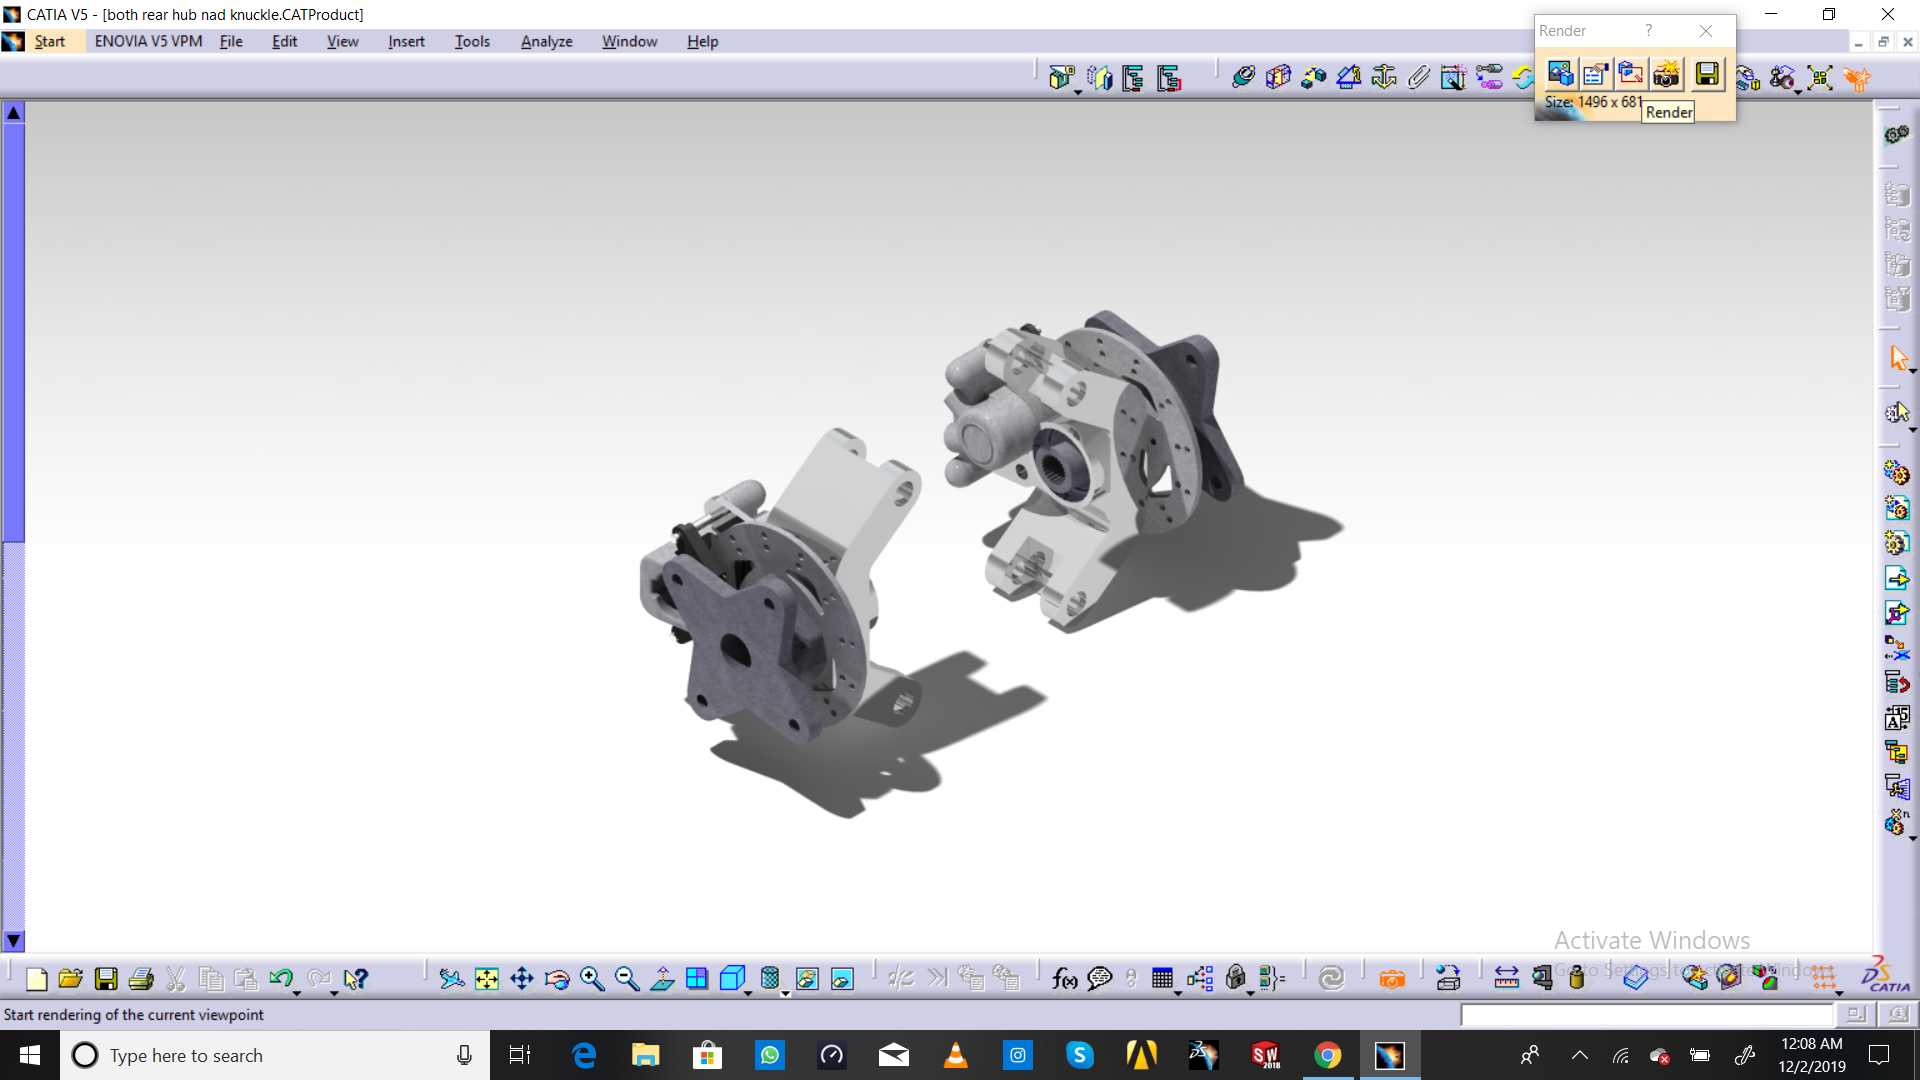
Task: Open the Insert menu
Action: 406,41
